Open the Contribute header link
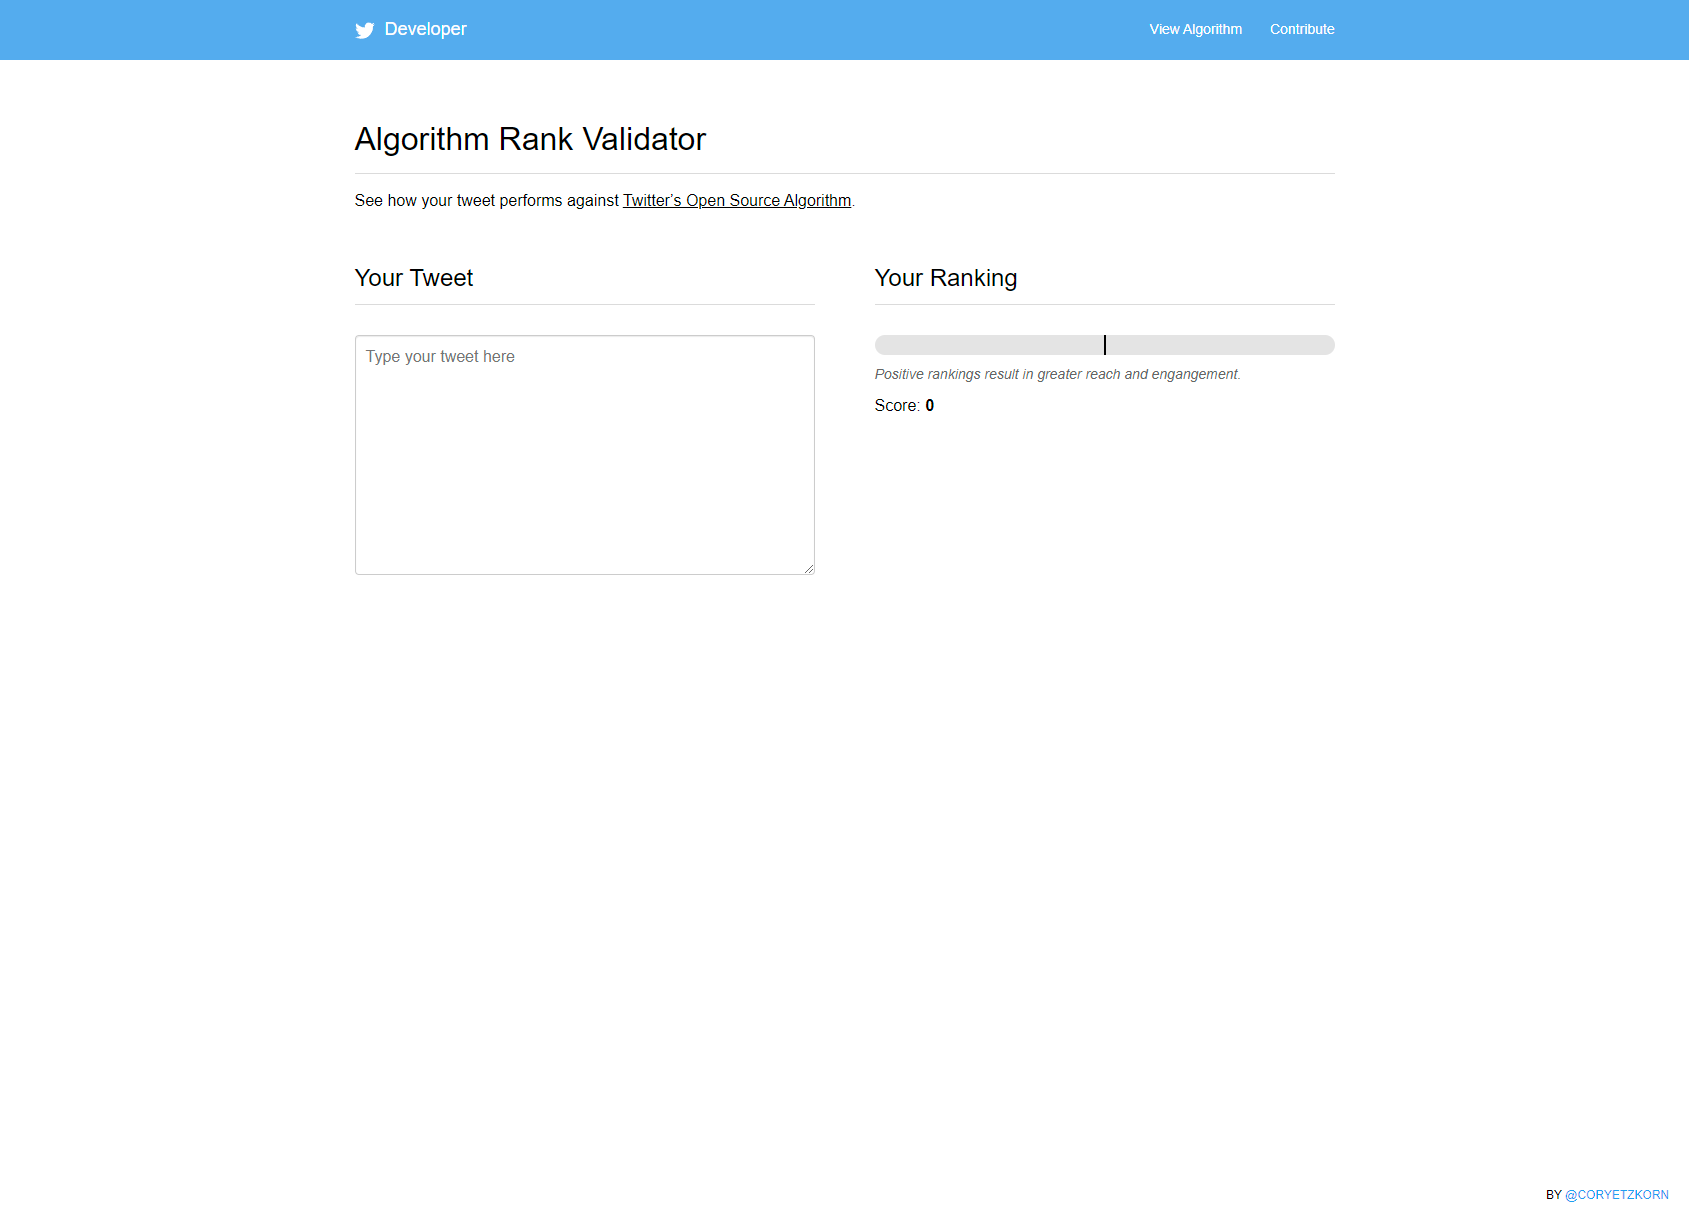1689x1224 pixels. click(x=1302, y=29)
